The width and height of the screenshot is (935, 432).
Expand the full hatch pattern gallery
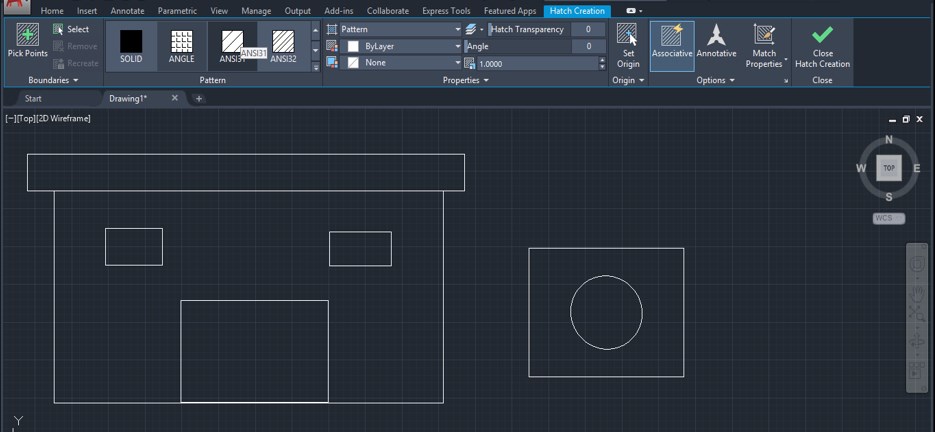[316, 67]
